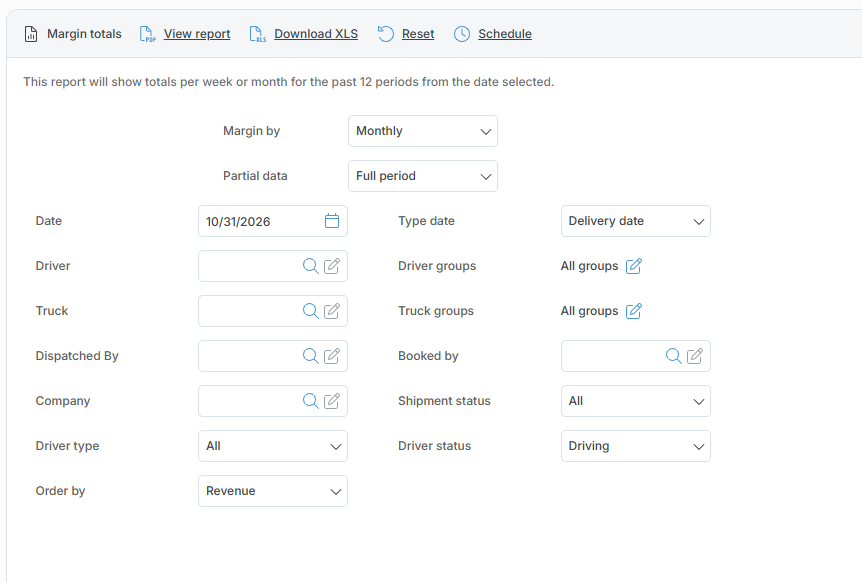
Task: Open the Driver type dropdown
Action: coord(273,446)
